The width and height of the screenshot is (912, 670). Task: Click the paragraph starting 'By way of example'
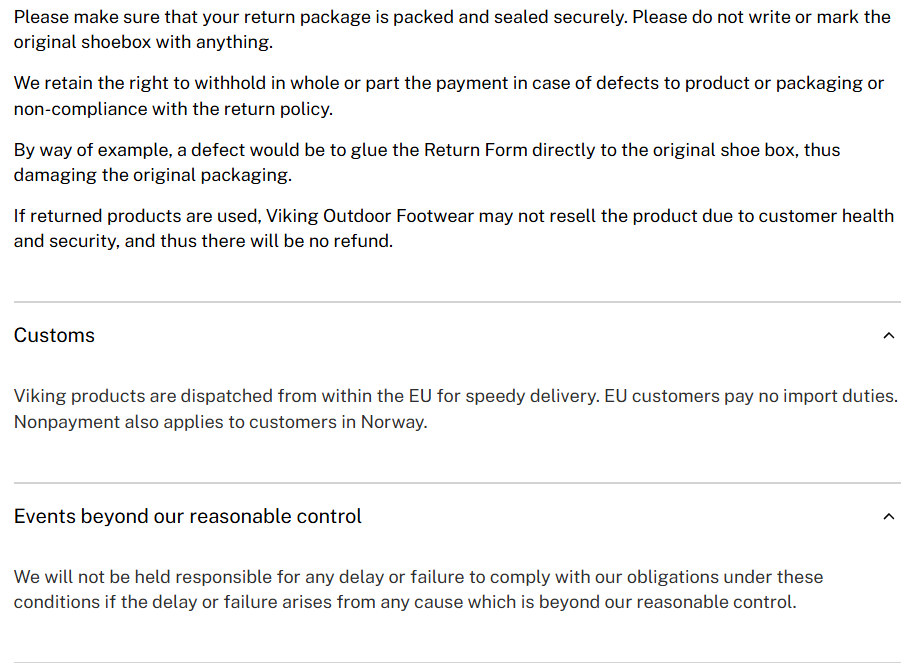426,162
